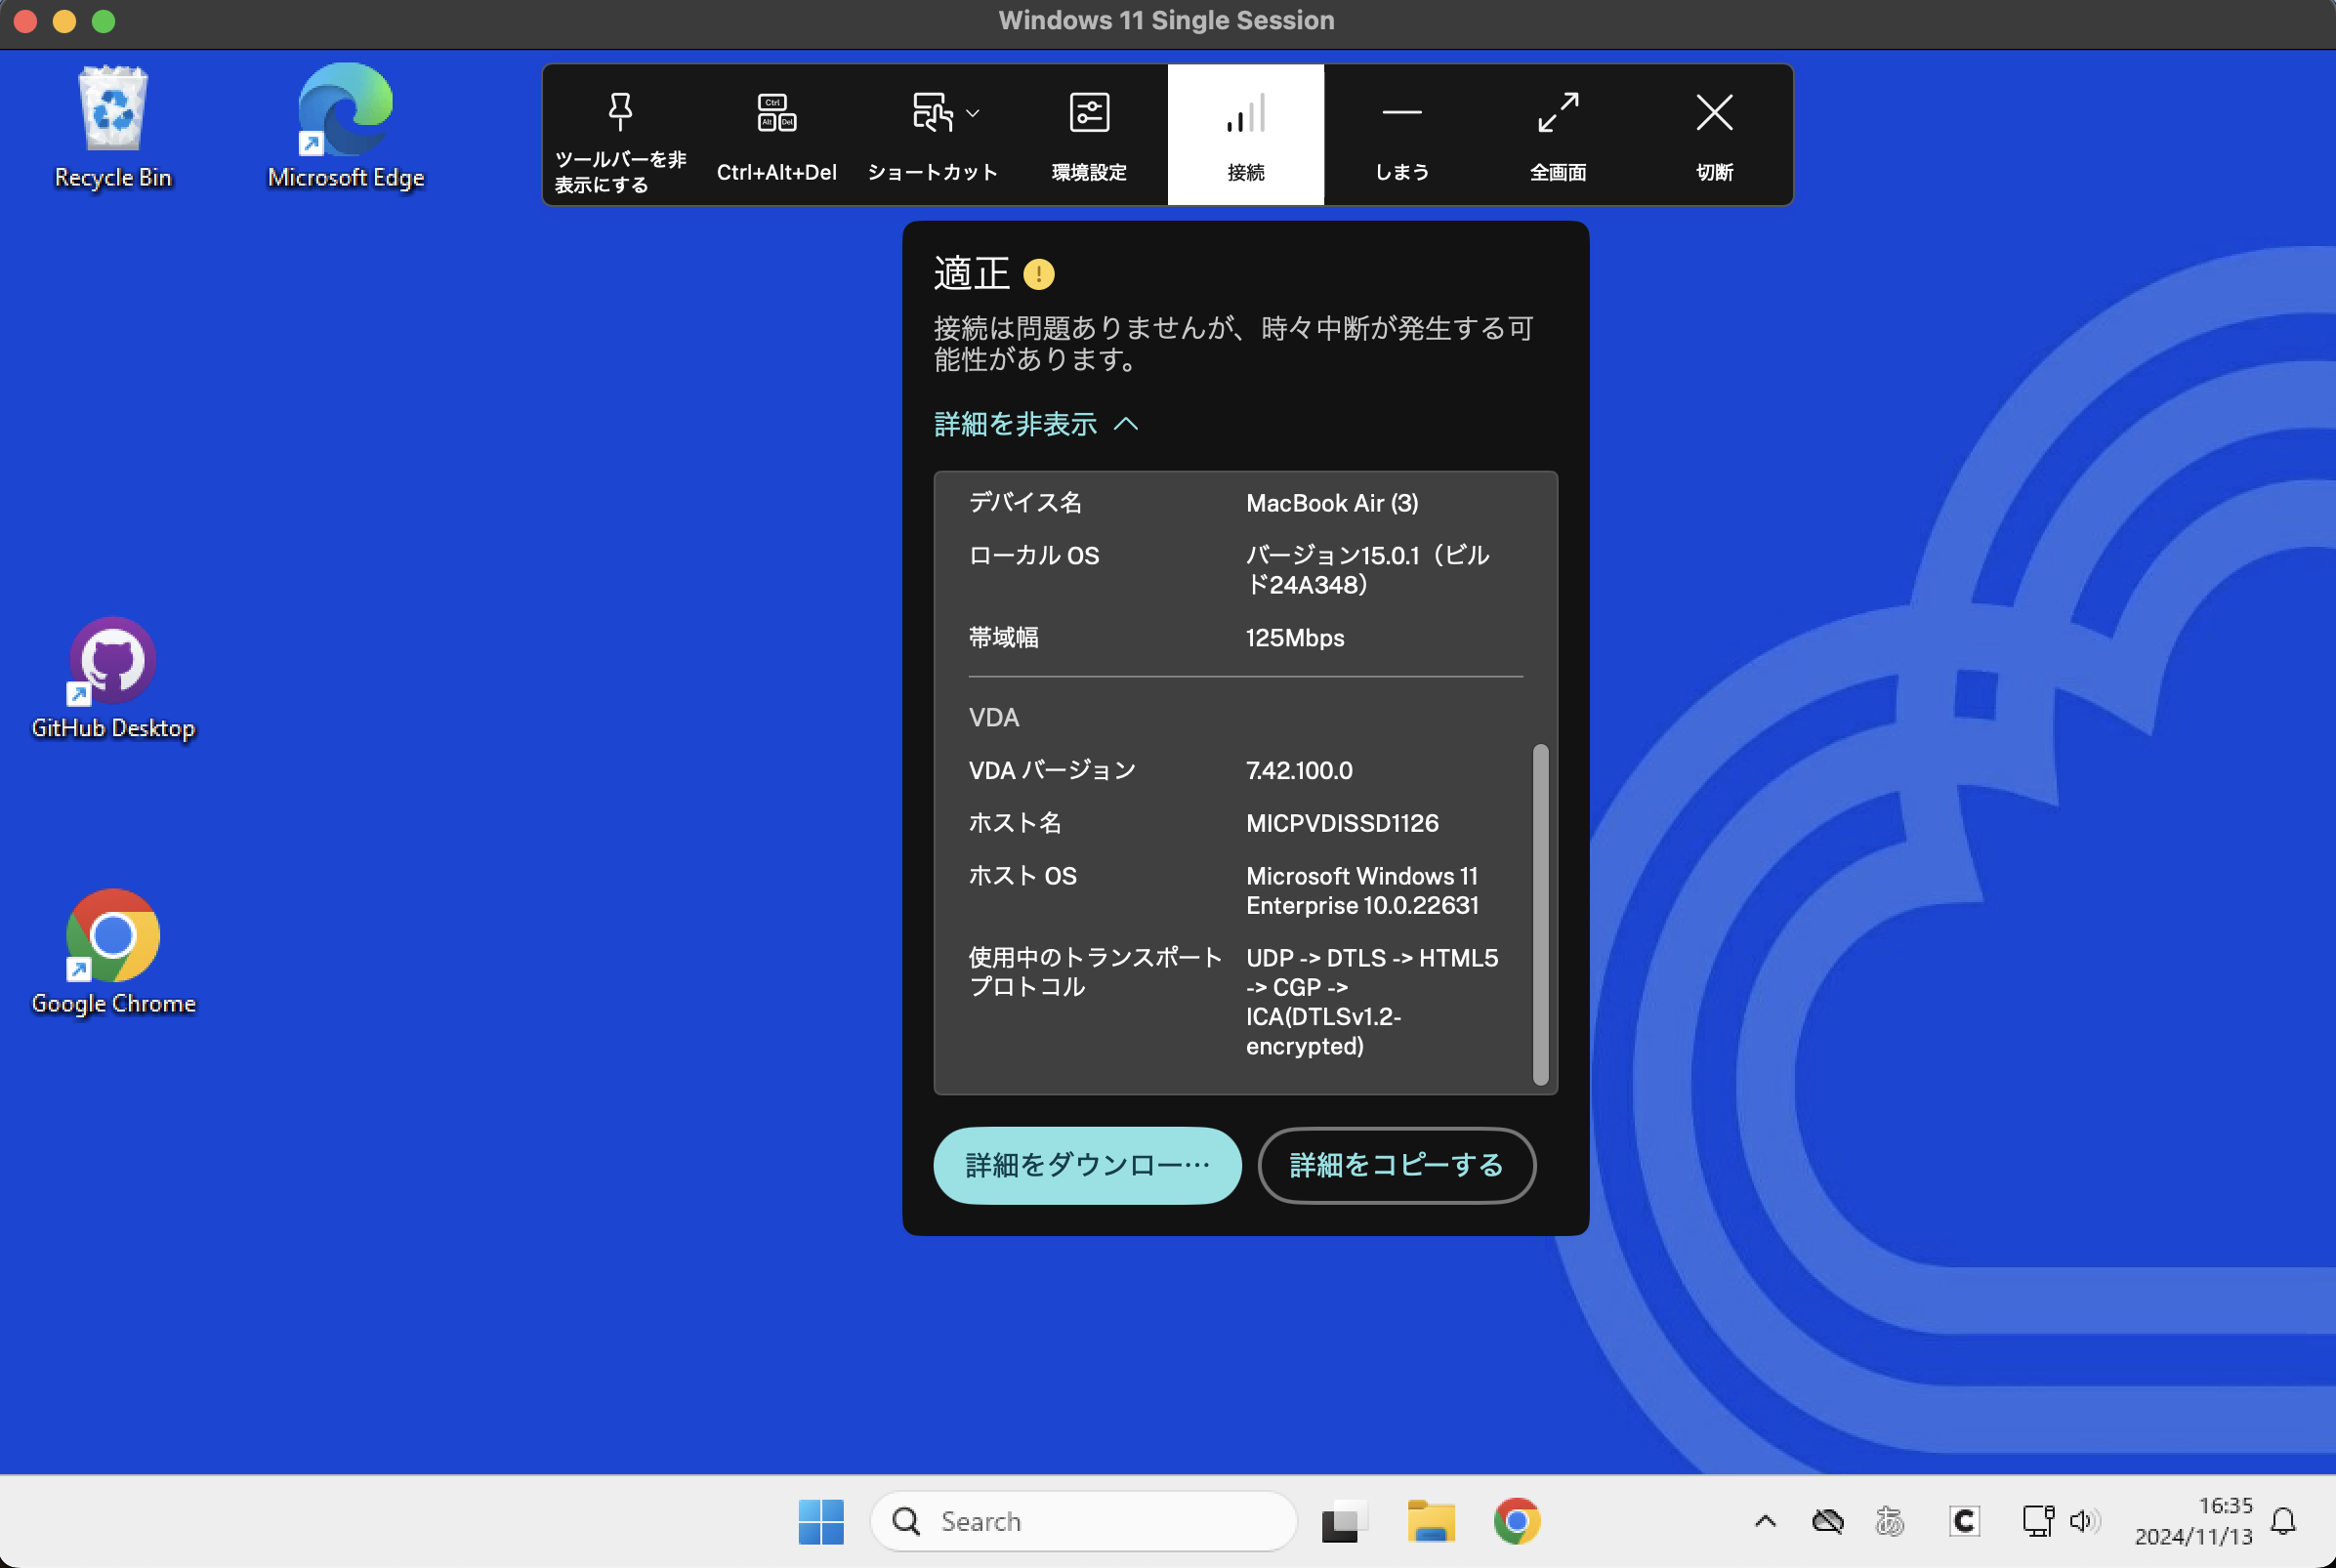This screenshot has width=2336, height=1568.
Task: Click the connection details scrollbar
Action: [1540, 913]
